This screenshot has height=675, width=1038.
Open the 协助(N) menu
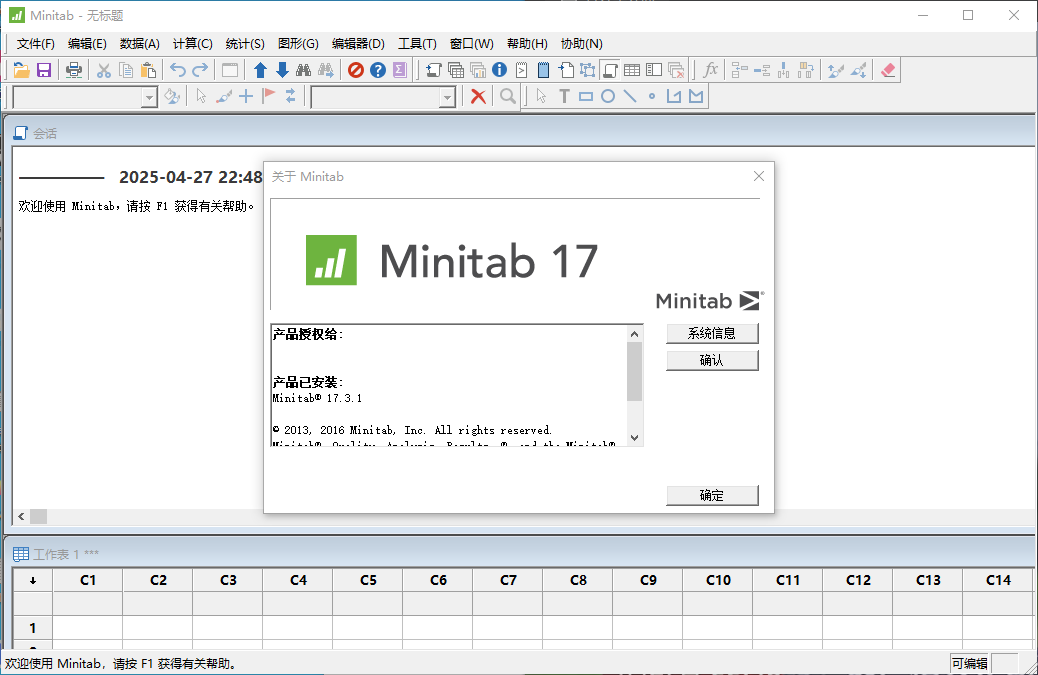[x=582, y=44]
